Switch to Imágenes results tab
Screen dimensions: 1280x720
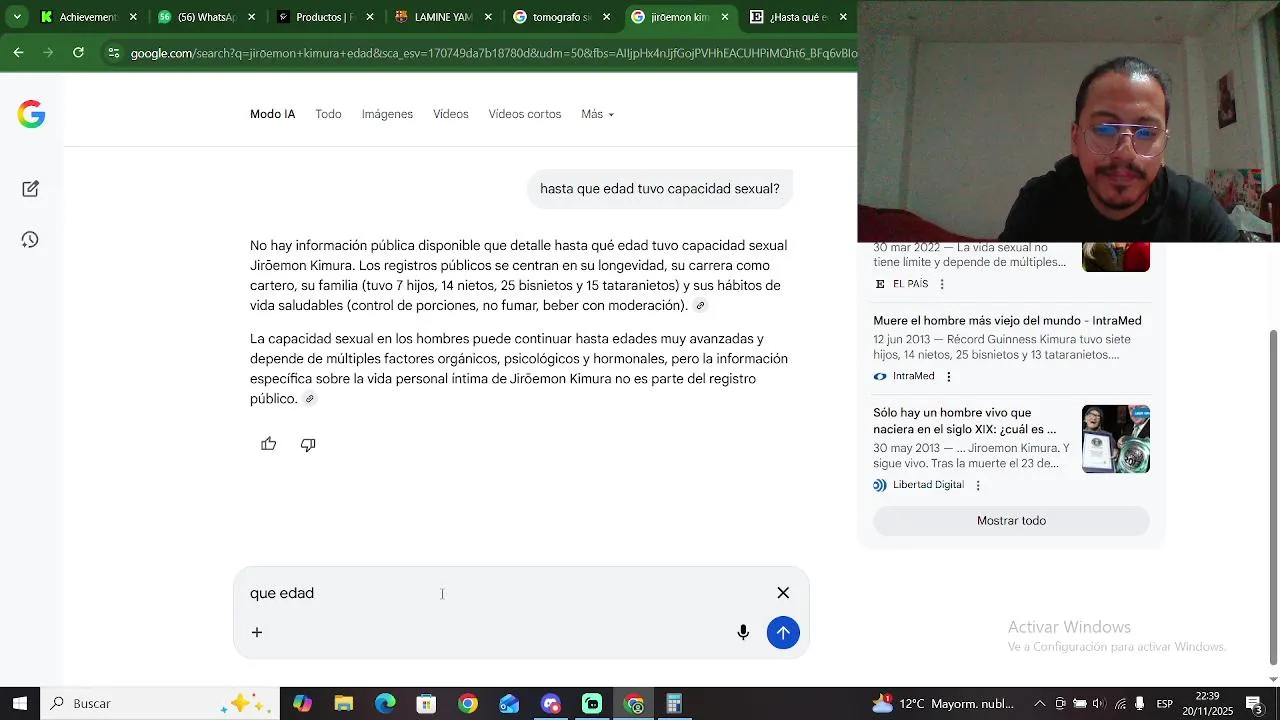[x=387, y=114]
